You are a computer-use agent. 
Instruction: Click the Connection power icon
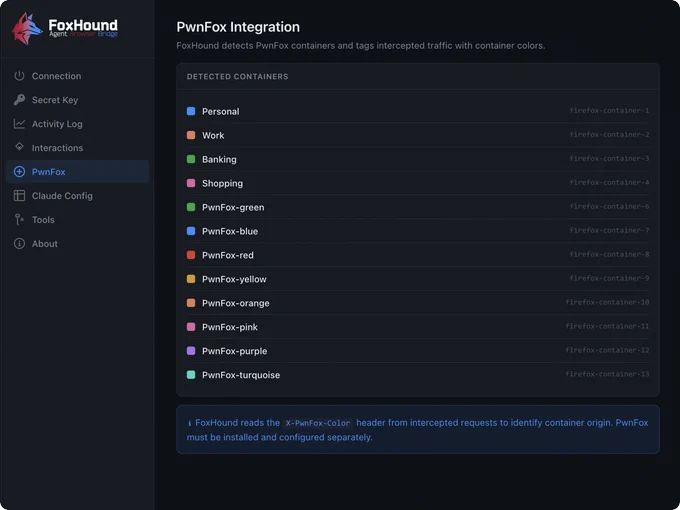click(19, 76)
